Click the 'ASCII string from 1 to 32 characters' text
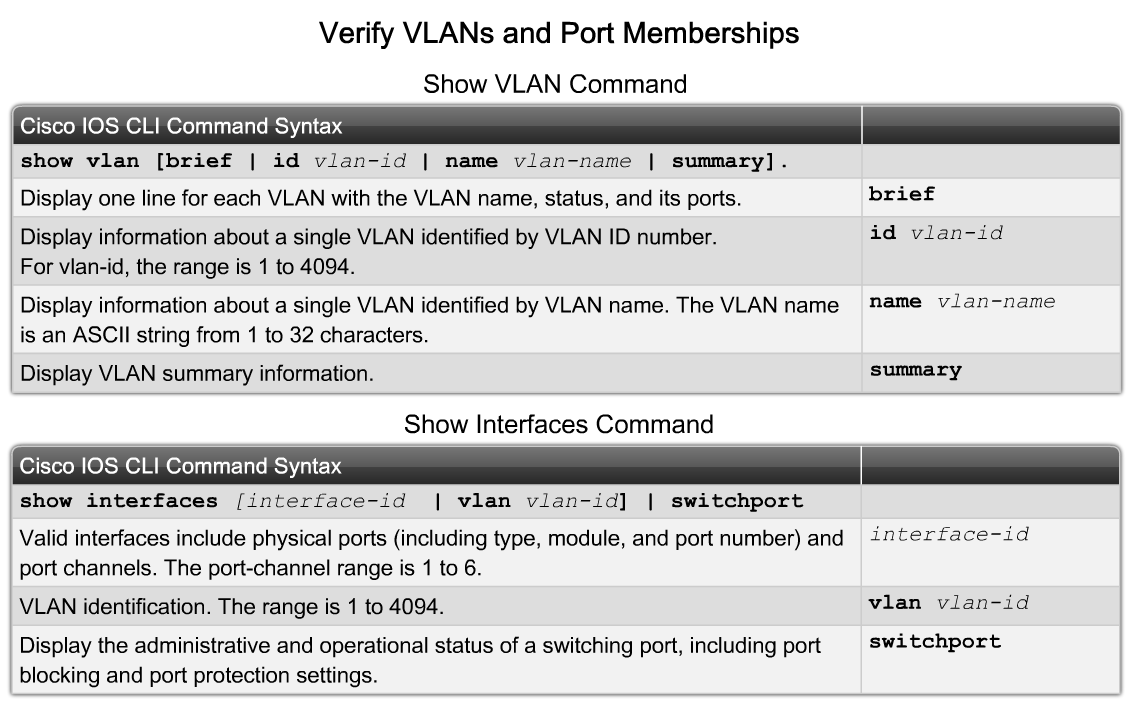This screenshot has width=1129, height=701. coord(250,335)
